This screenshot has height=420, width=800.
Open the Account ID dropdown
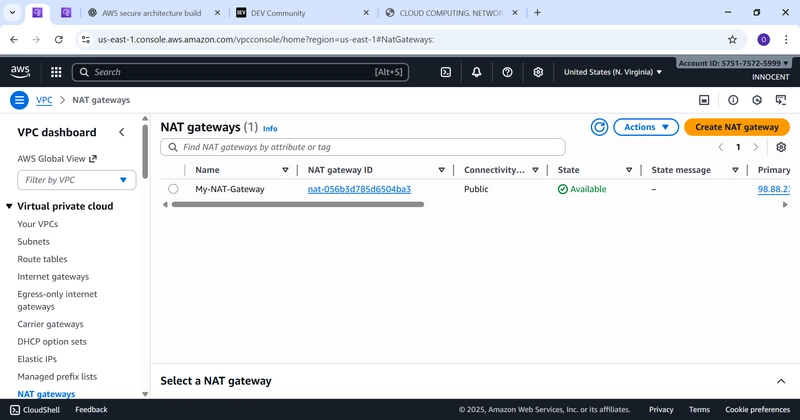click(x=734, y=63)
